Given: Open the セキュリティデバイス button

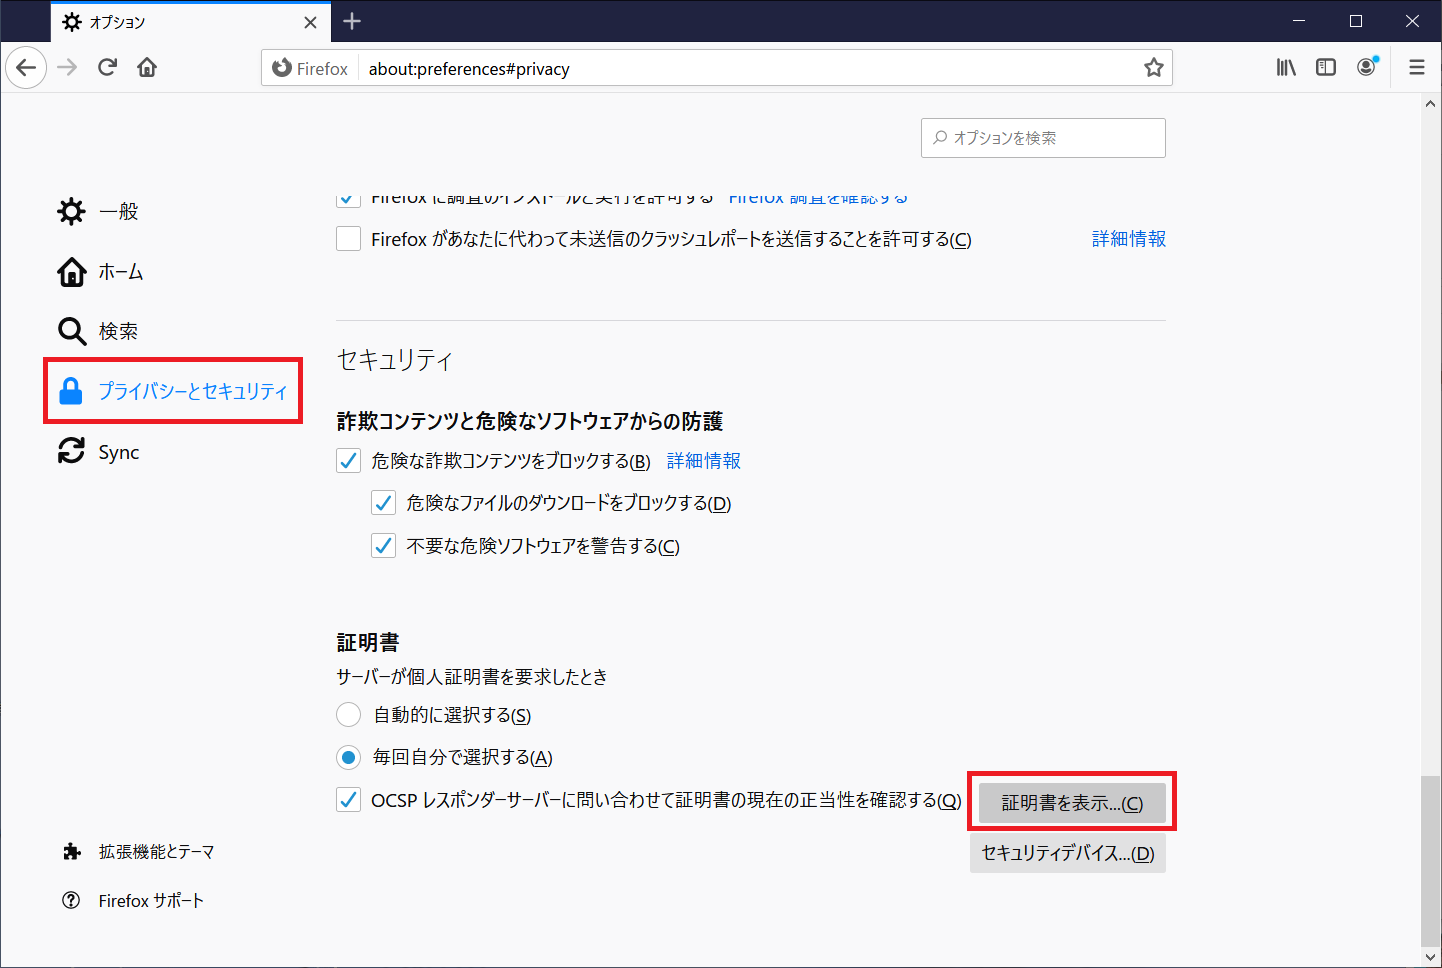Looking at the screenshot, I should tap(1067, 853).
